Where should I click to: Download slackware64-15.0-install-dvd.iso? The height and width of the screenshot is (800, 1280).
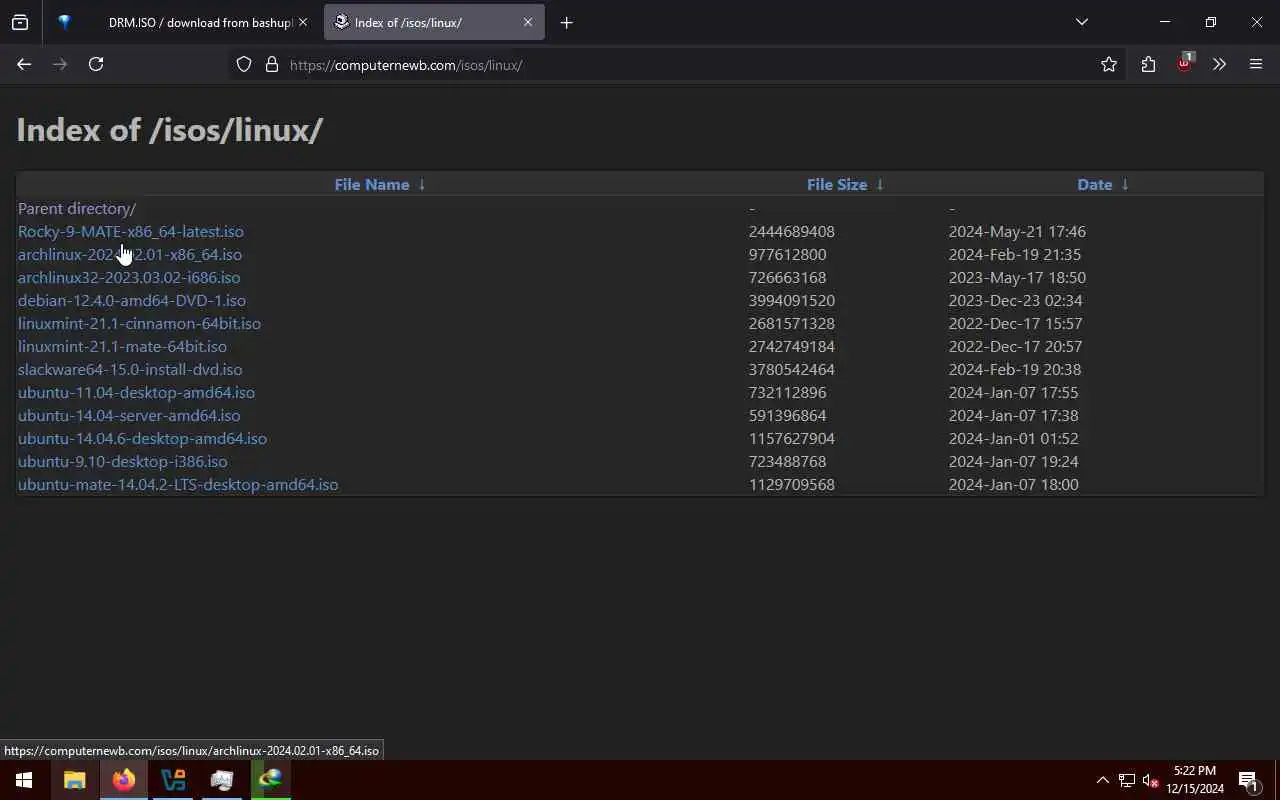(x=130, y=369)
